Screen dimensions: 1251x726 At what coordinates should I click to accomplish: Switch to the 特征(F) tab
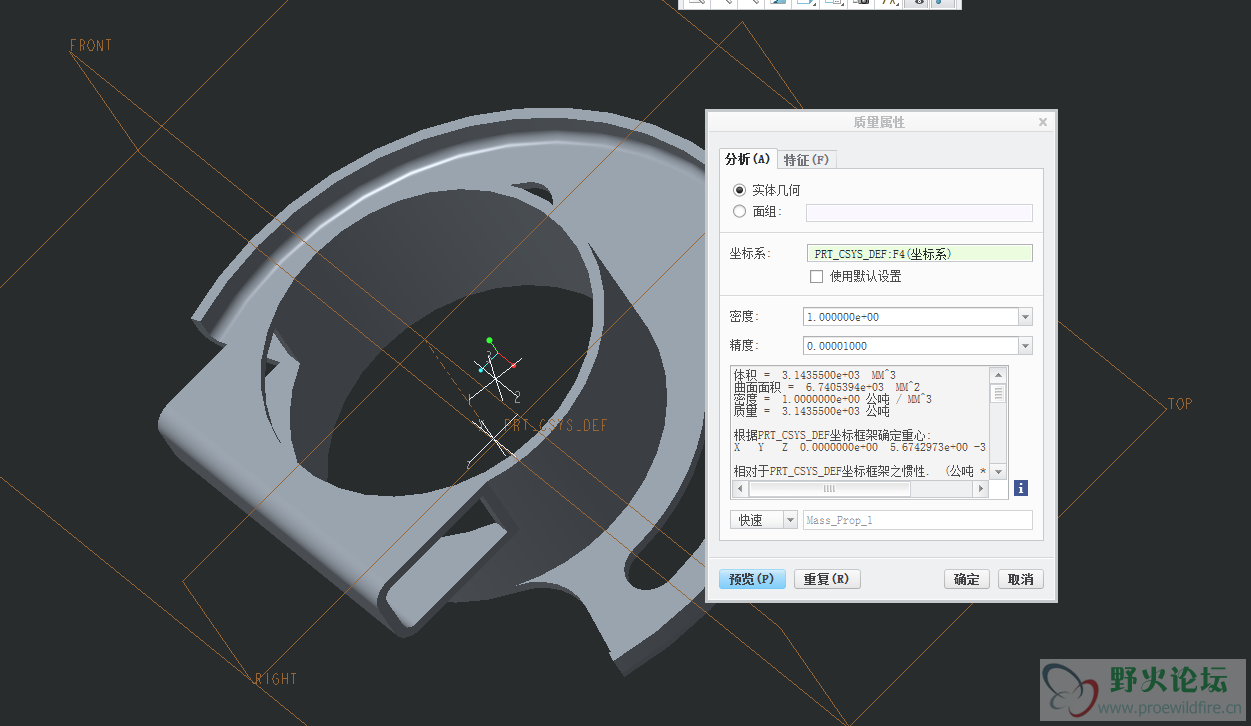(806, 160)
